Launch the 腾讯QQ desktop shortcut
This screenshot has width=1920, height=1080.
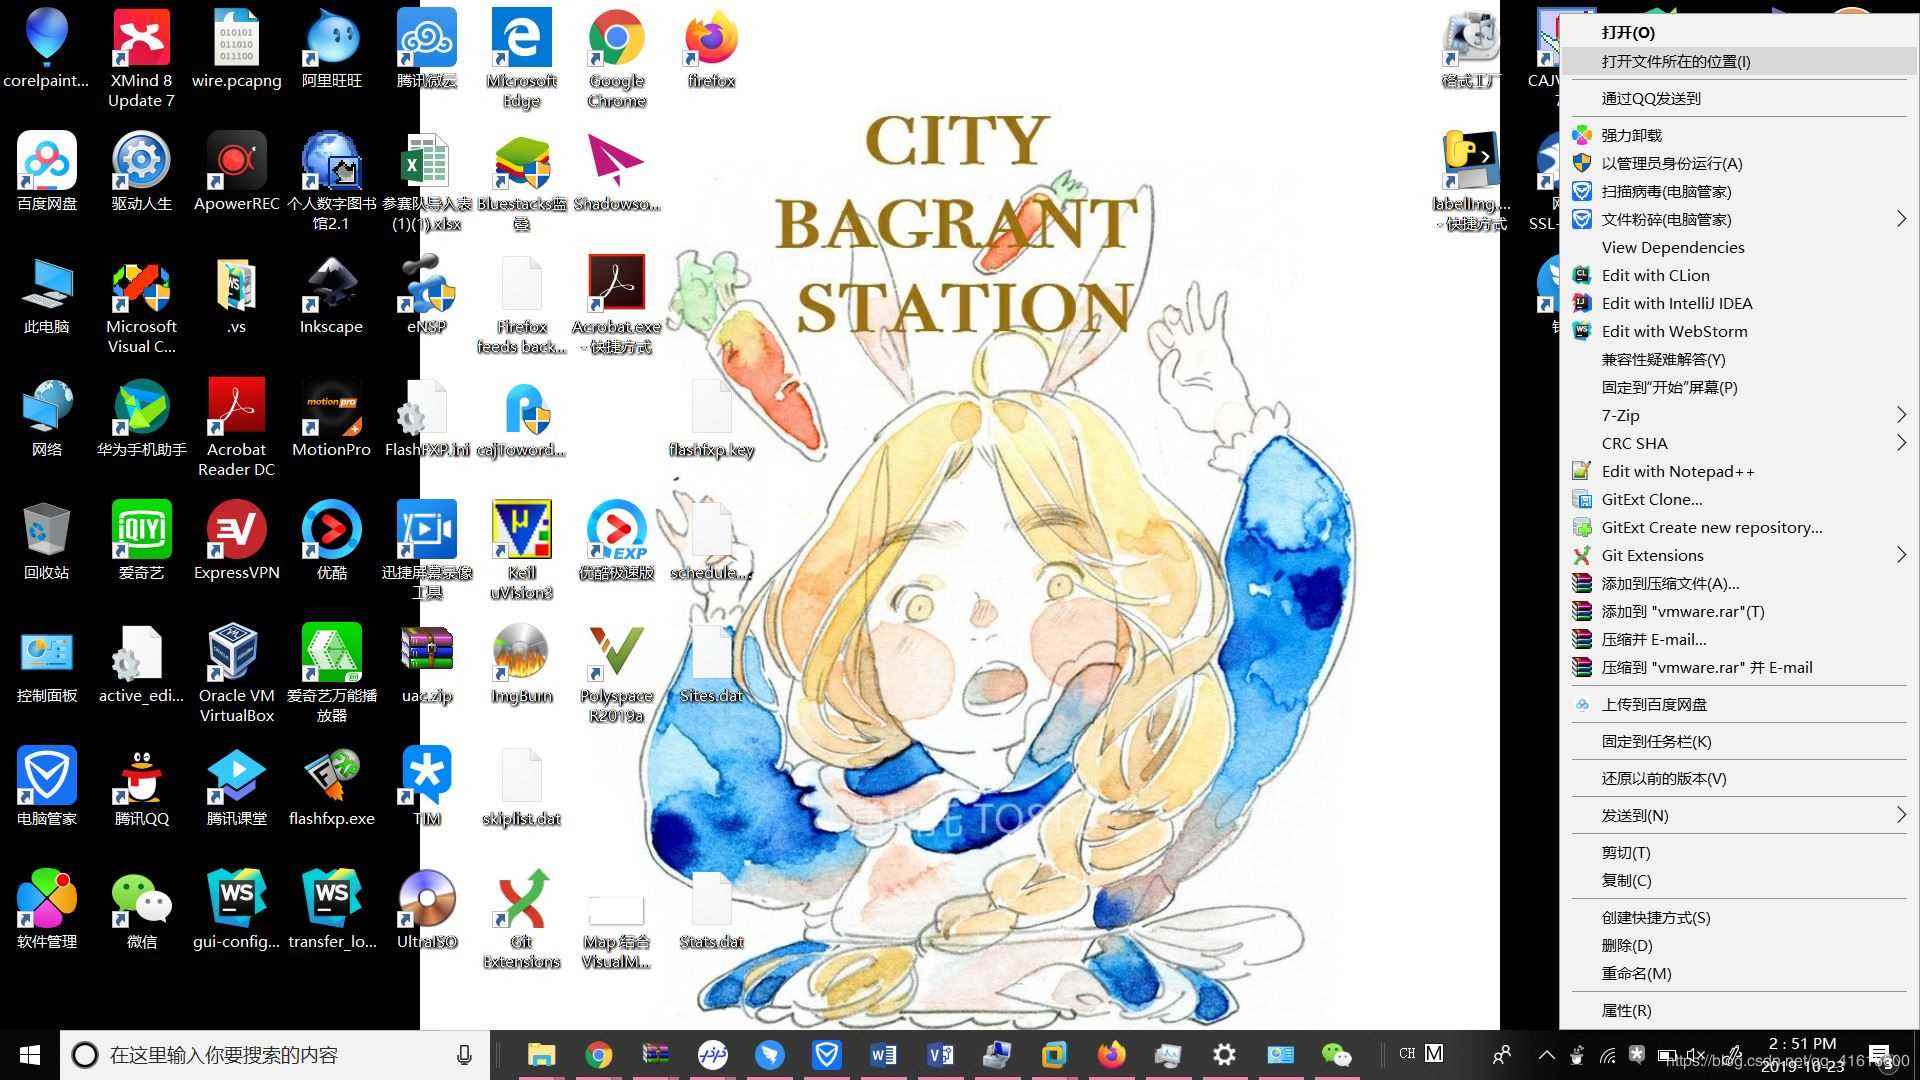point(141,778)
